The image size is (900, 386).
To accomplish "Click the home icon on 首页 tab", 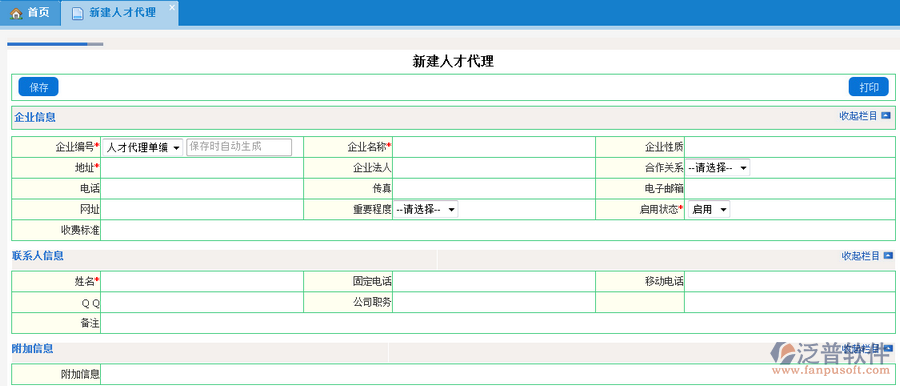I will [16, 13].
